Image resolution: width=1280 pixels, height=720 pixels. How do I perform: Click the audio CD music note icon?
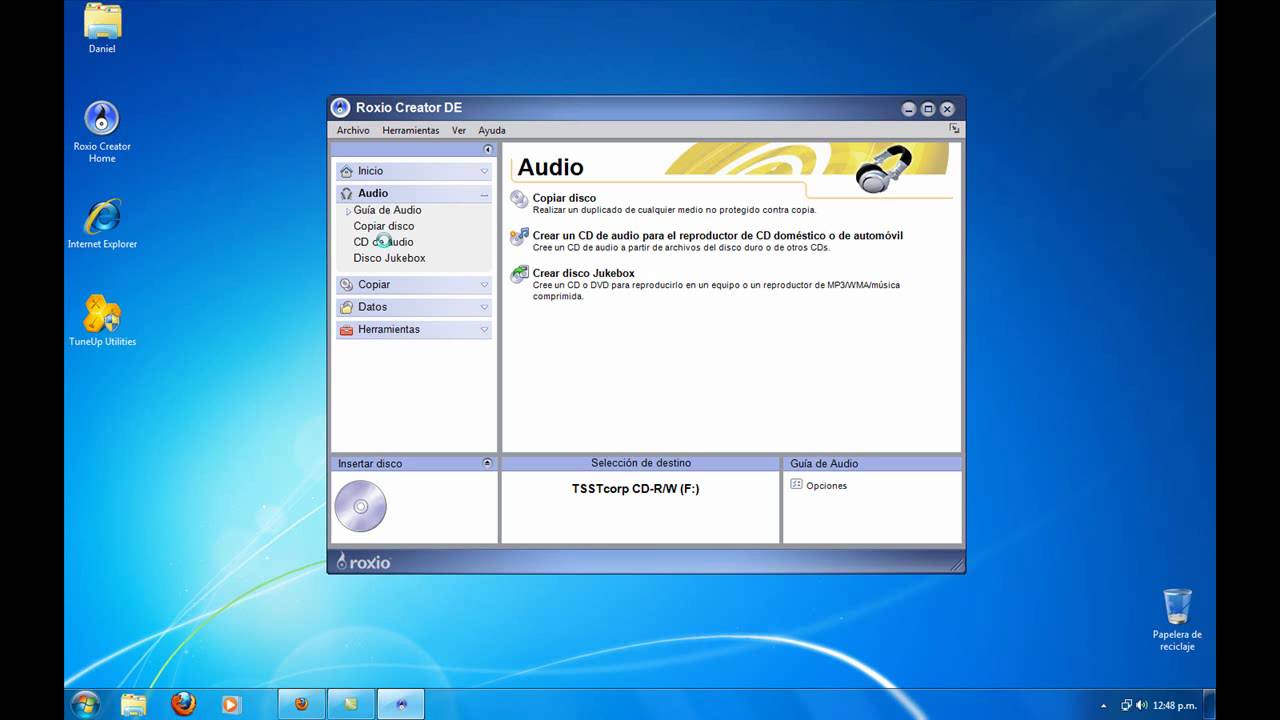pyautogui.click(x=519, y=237)
